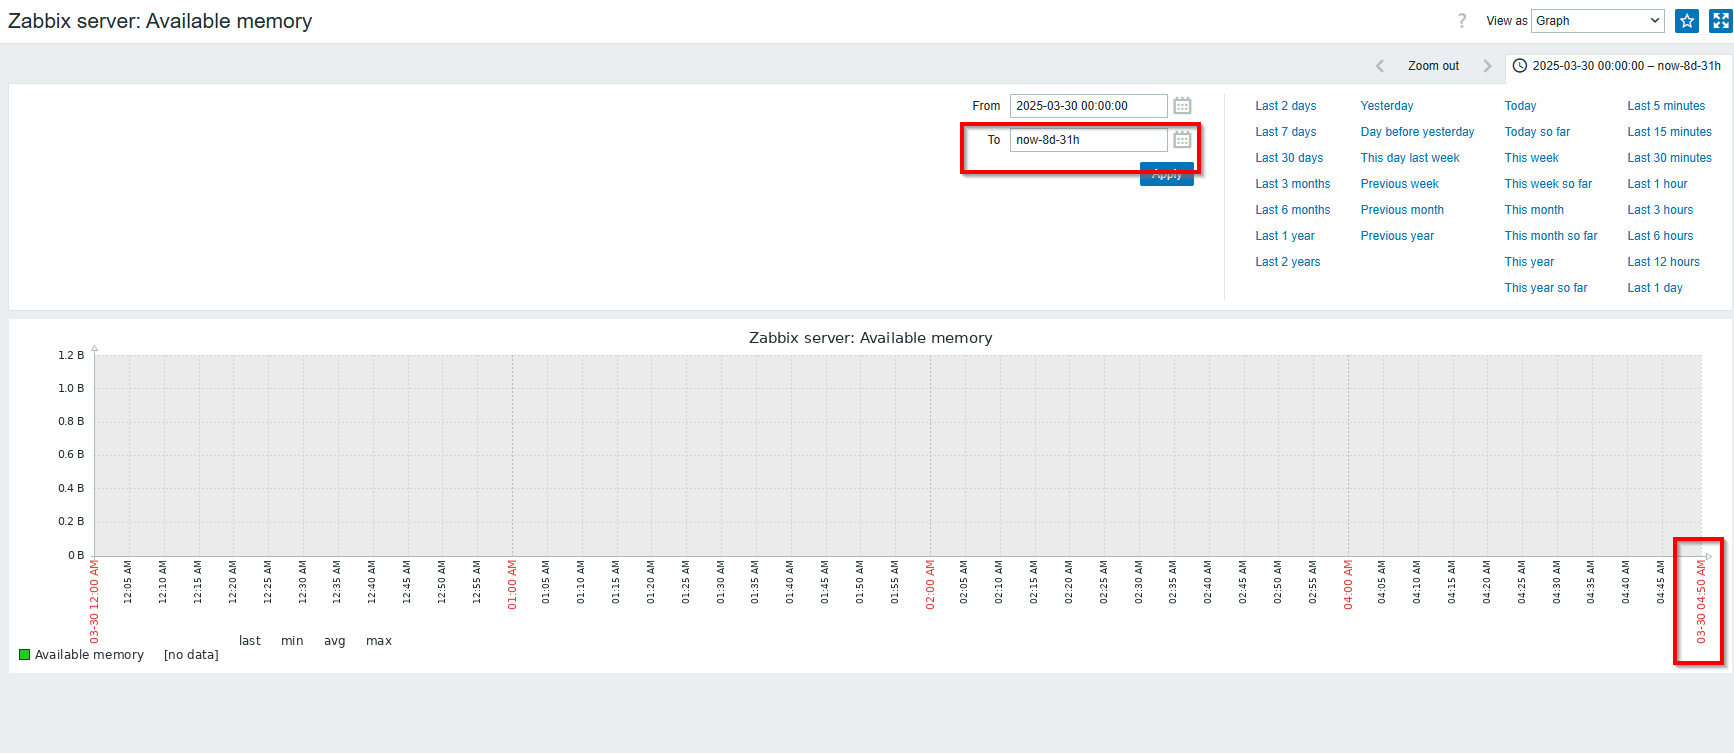
Task: Add graph to favorites star icon
Action: pyautogui.click(x=1687, y=21)
